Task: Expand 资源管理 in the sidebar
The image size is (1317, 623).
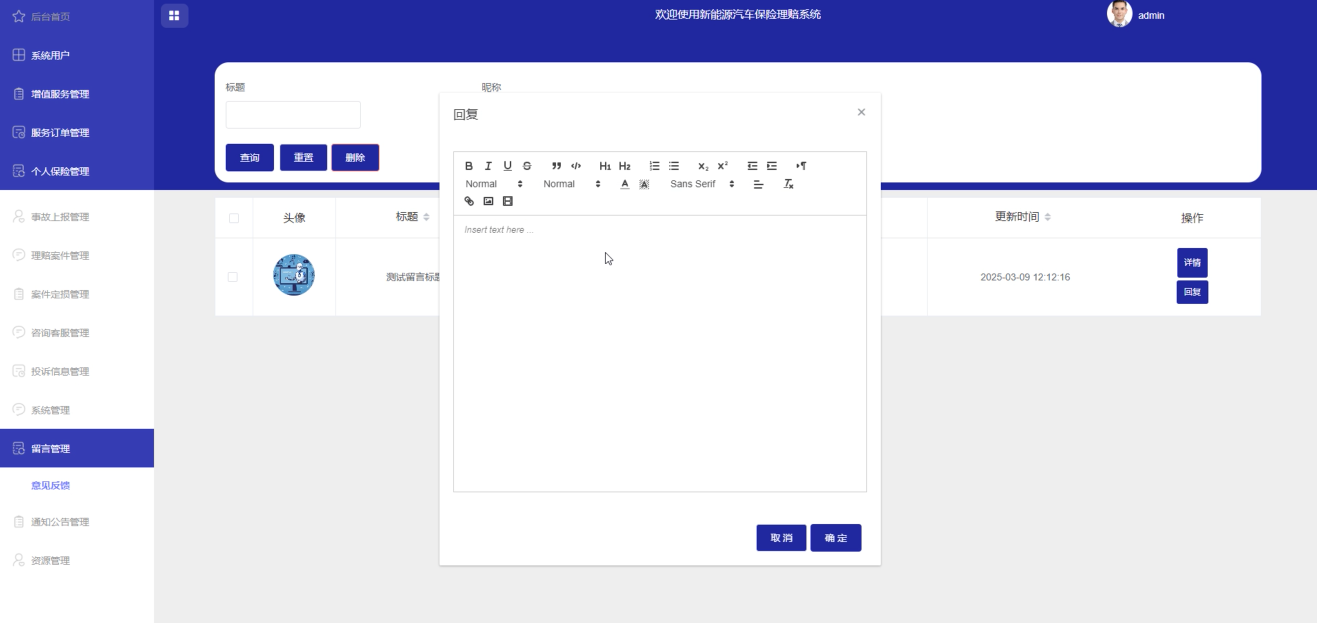Action: (77, 560)
